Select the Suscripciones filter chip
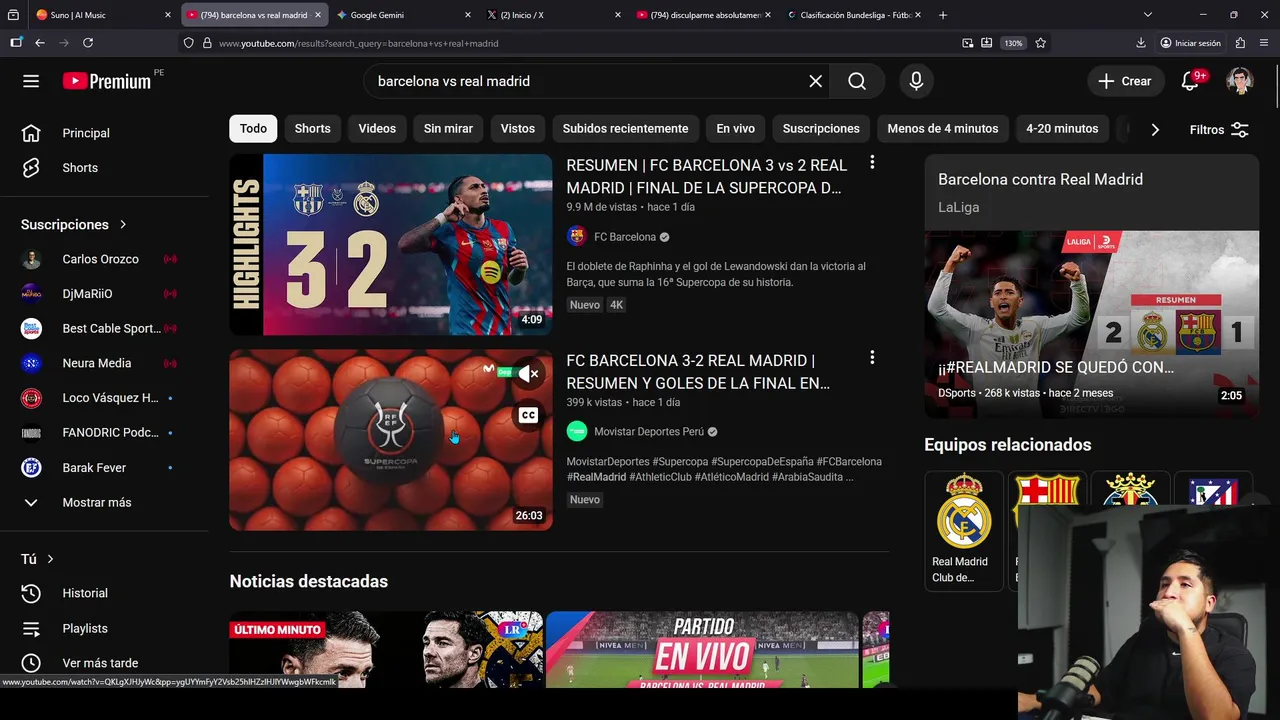 point(821,128)
